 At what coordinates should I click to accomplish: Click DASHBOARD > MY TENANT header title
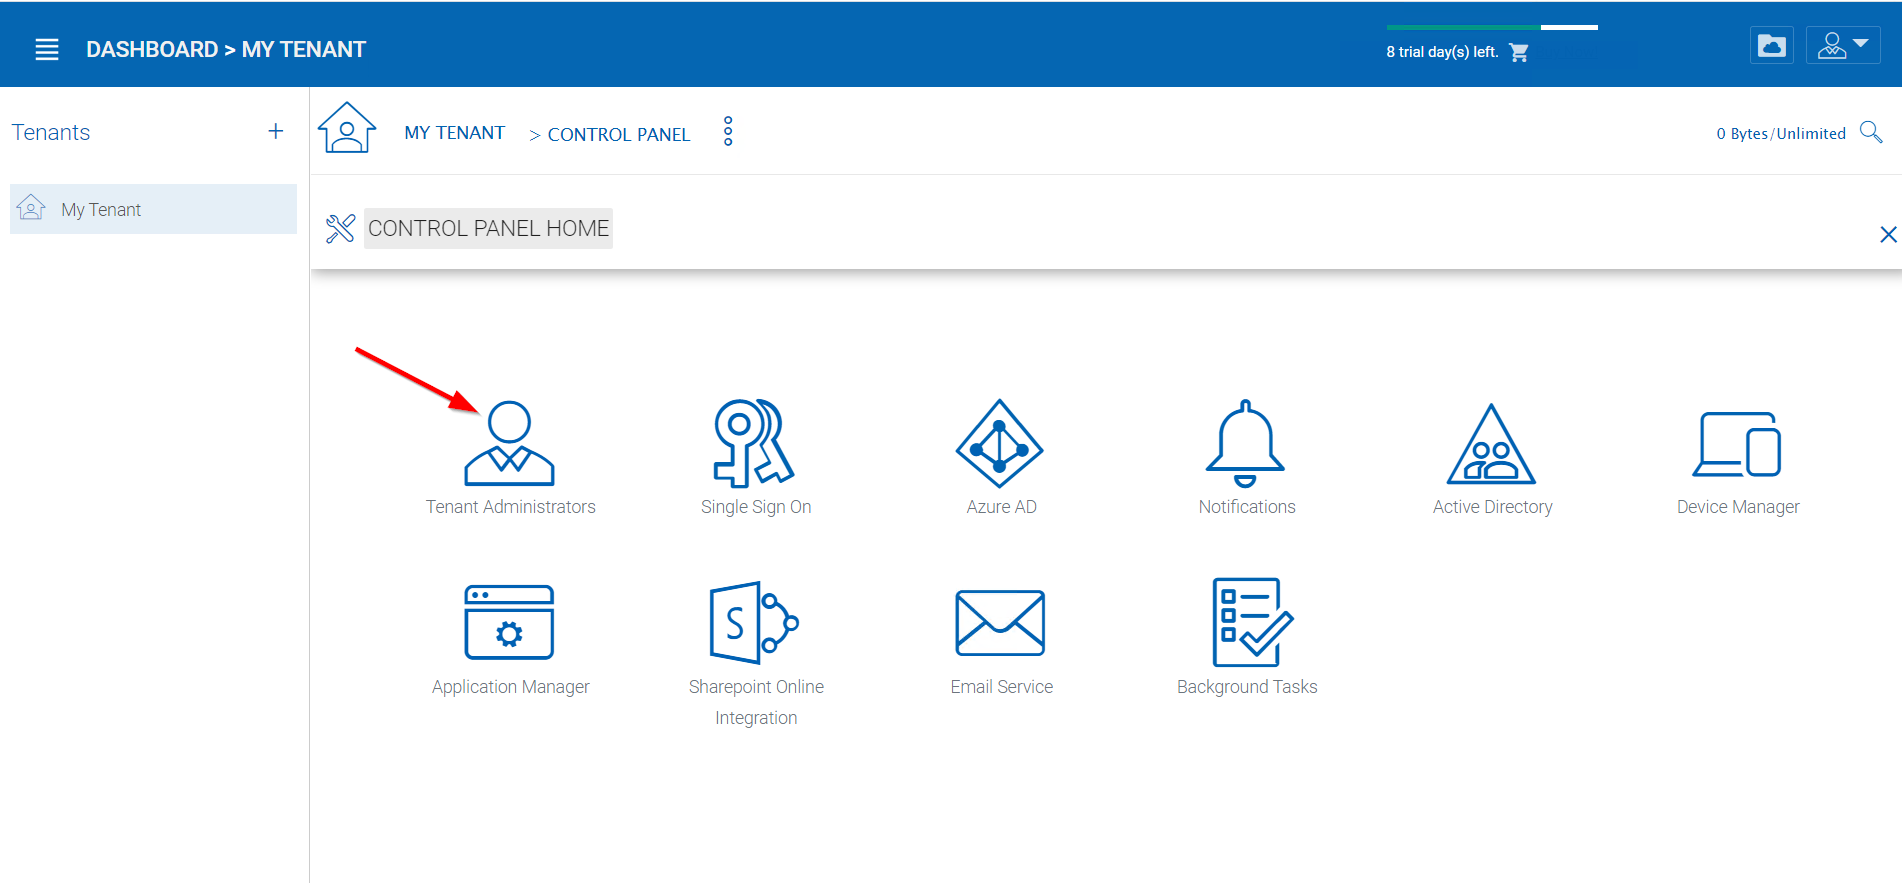click(x=226, y=49)
